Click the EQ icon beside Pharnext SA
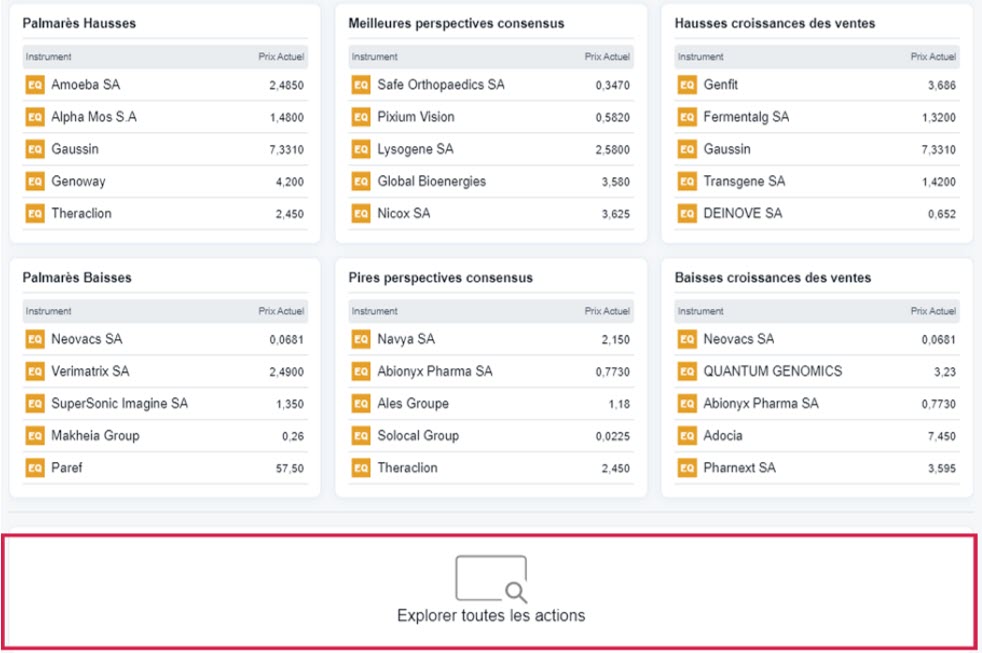982x653 pixels. [687, 468]
